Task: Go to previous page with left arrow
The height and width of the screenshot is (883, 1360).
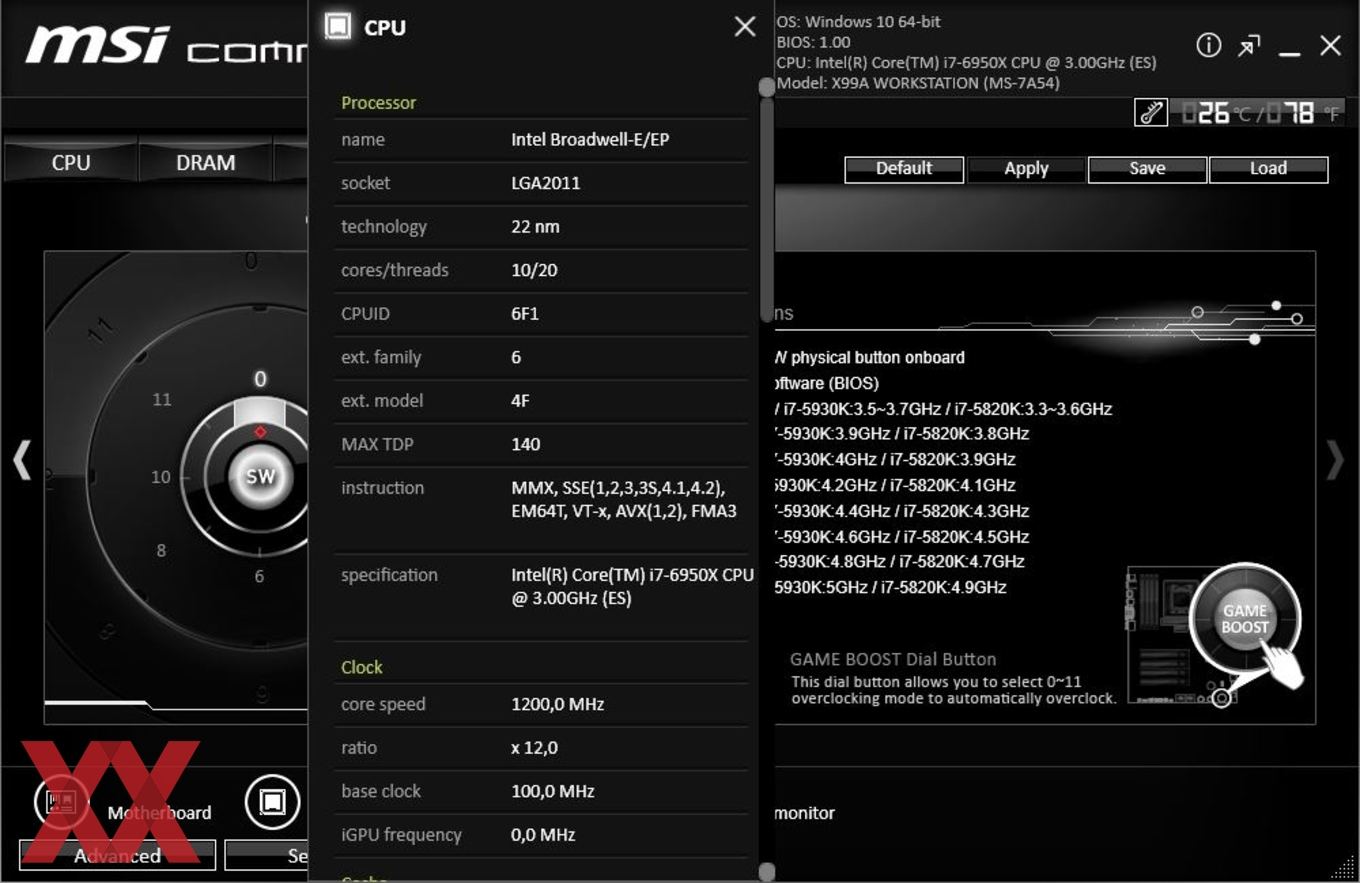Action: click(x=22, y=461)
